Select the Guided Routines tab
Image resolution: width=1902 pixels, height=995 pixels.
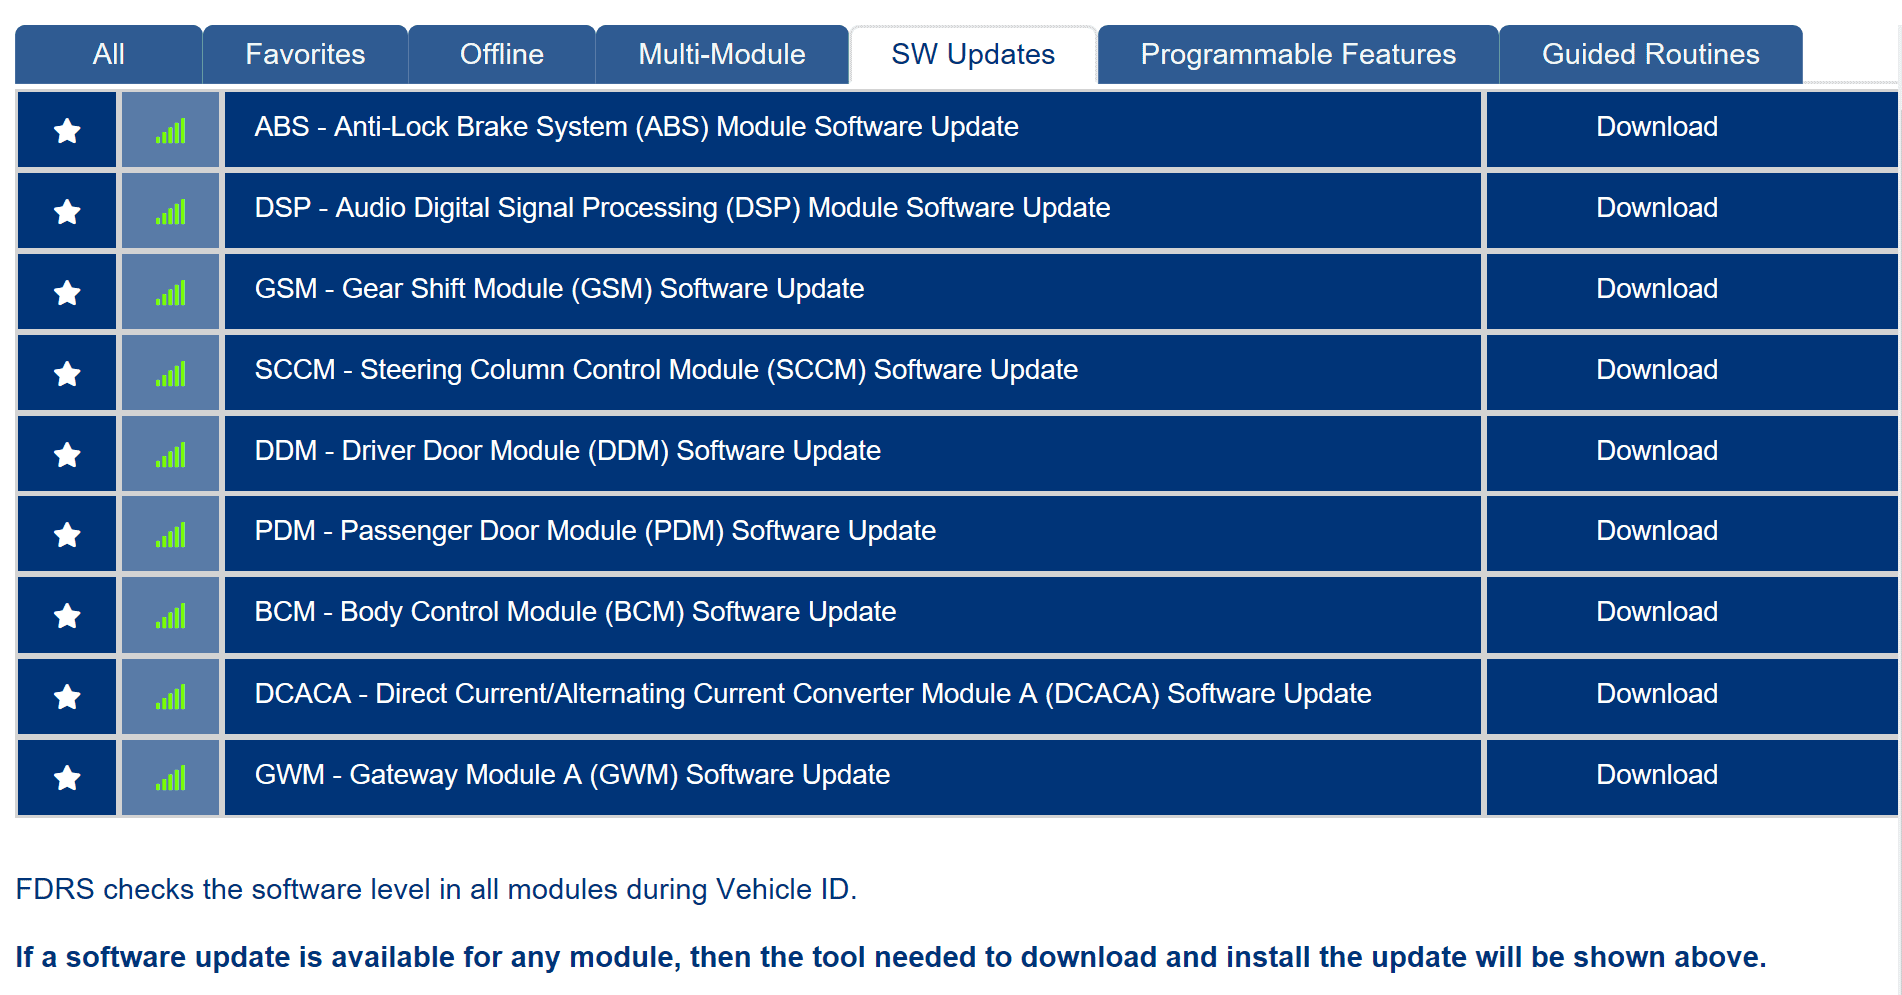(1650, 54)
